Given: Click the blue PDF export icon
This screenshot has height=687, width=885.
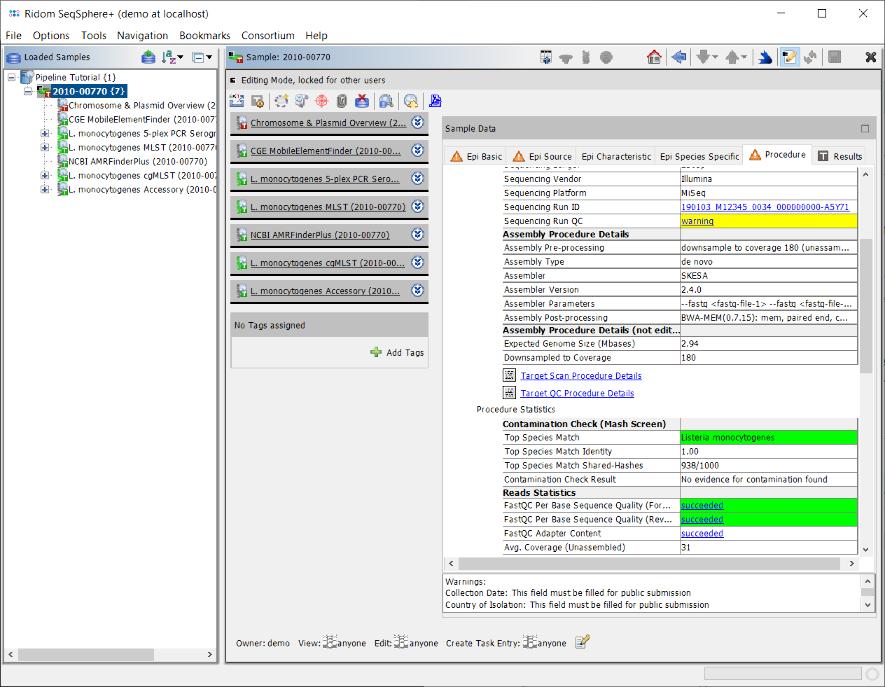Looking at the screenshot, I should [435, 101].
